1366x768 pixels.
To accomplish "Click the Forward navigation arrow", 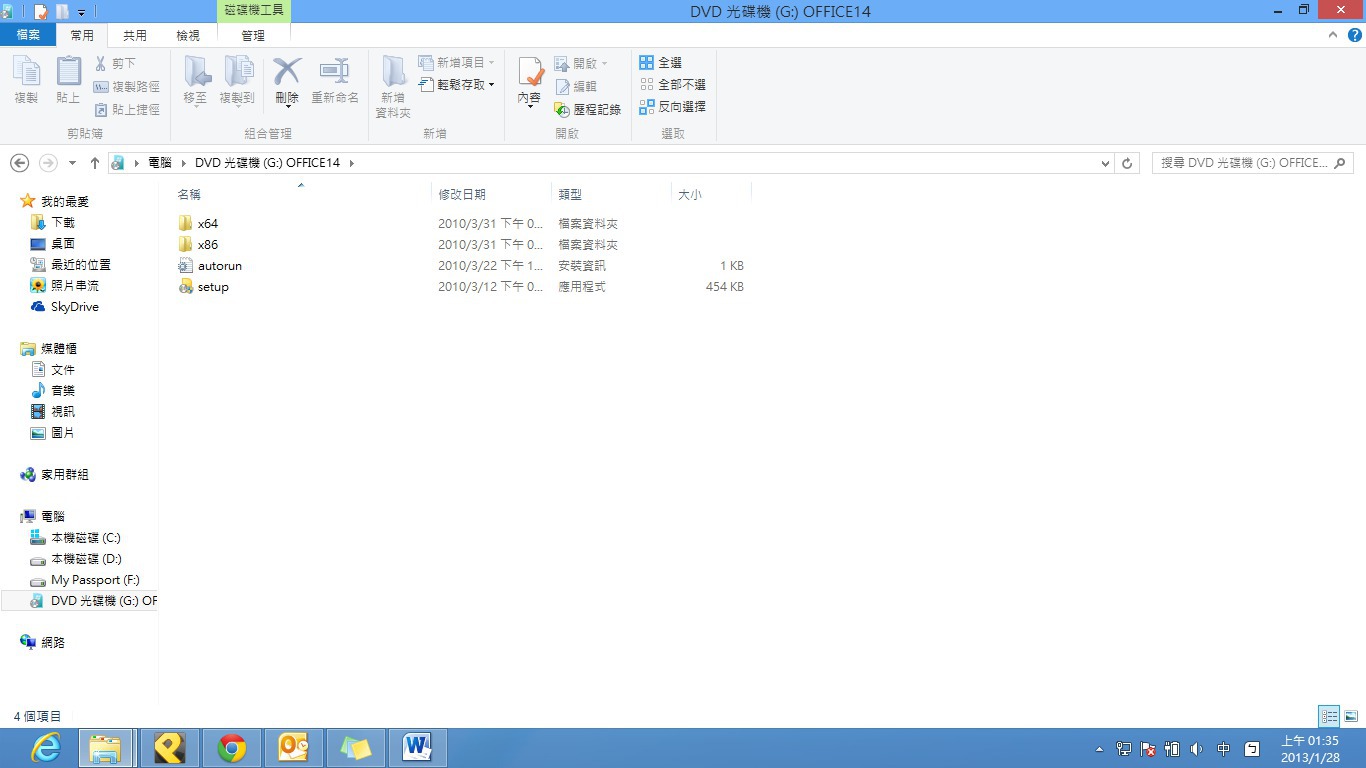I will pos(47,163).
